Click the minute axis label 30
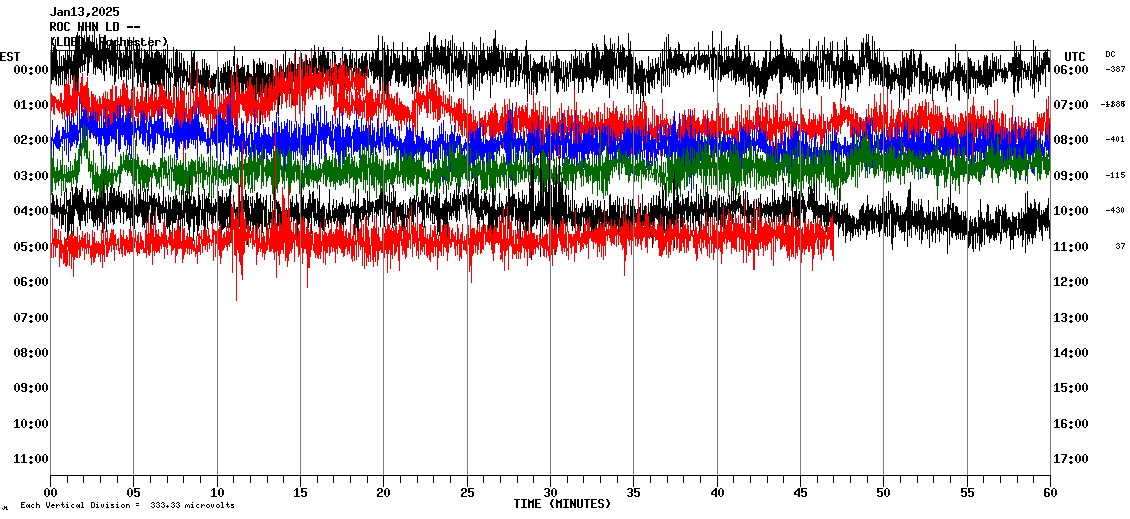 pos(551,492)
